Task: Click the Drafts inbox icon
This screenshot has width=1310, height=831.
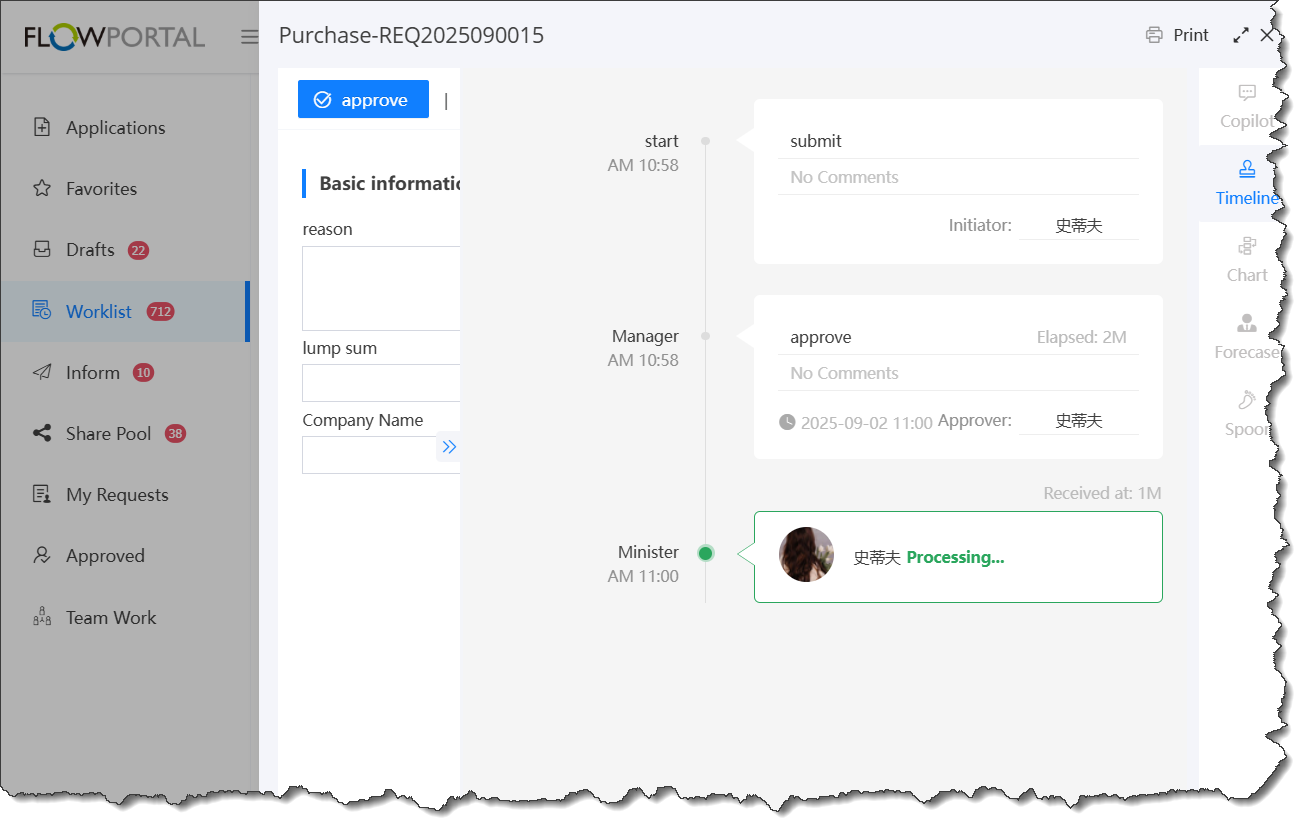Action: pyautogui.click(x=42, y=250)
